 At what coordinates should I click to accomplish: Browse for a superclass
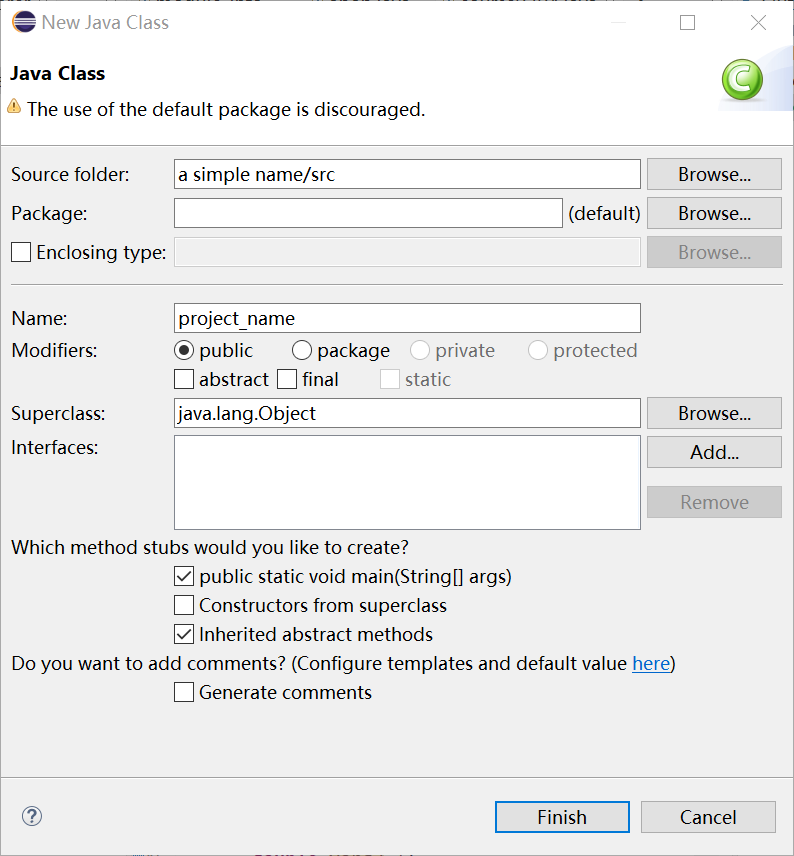point(714,413)
